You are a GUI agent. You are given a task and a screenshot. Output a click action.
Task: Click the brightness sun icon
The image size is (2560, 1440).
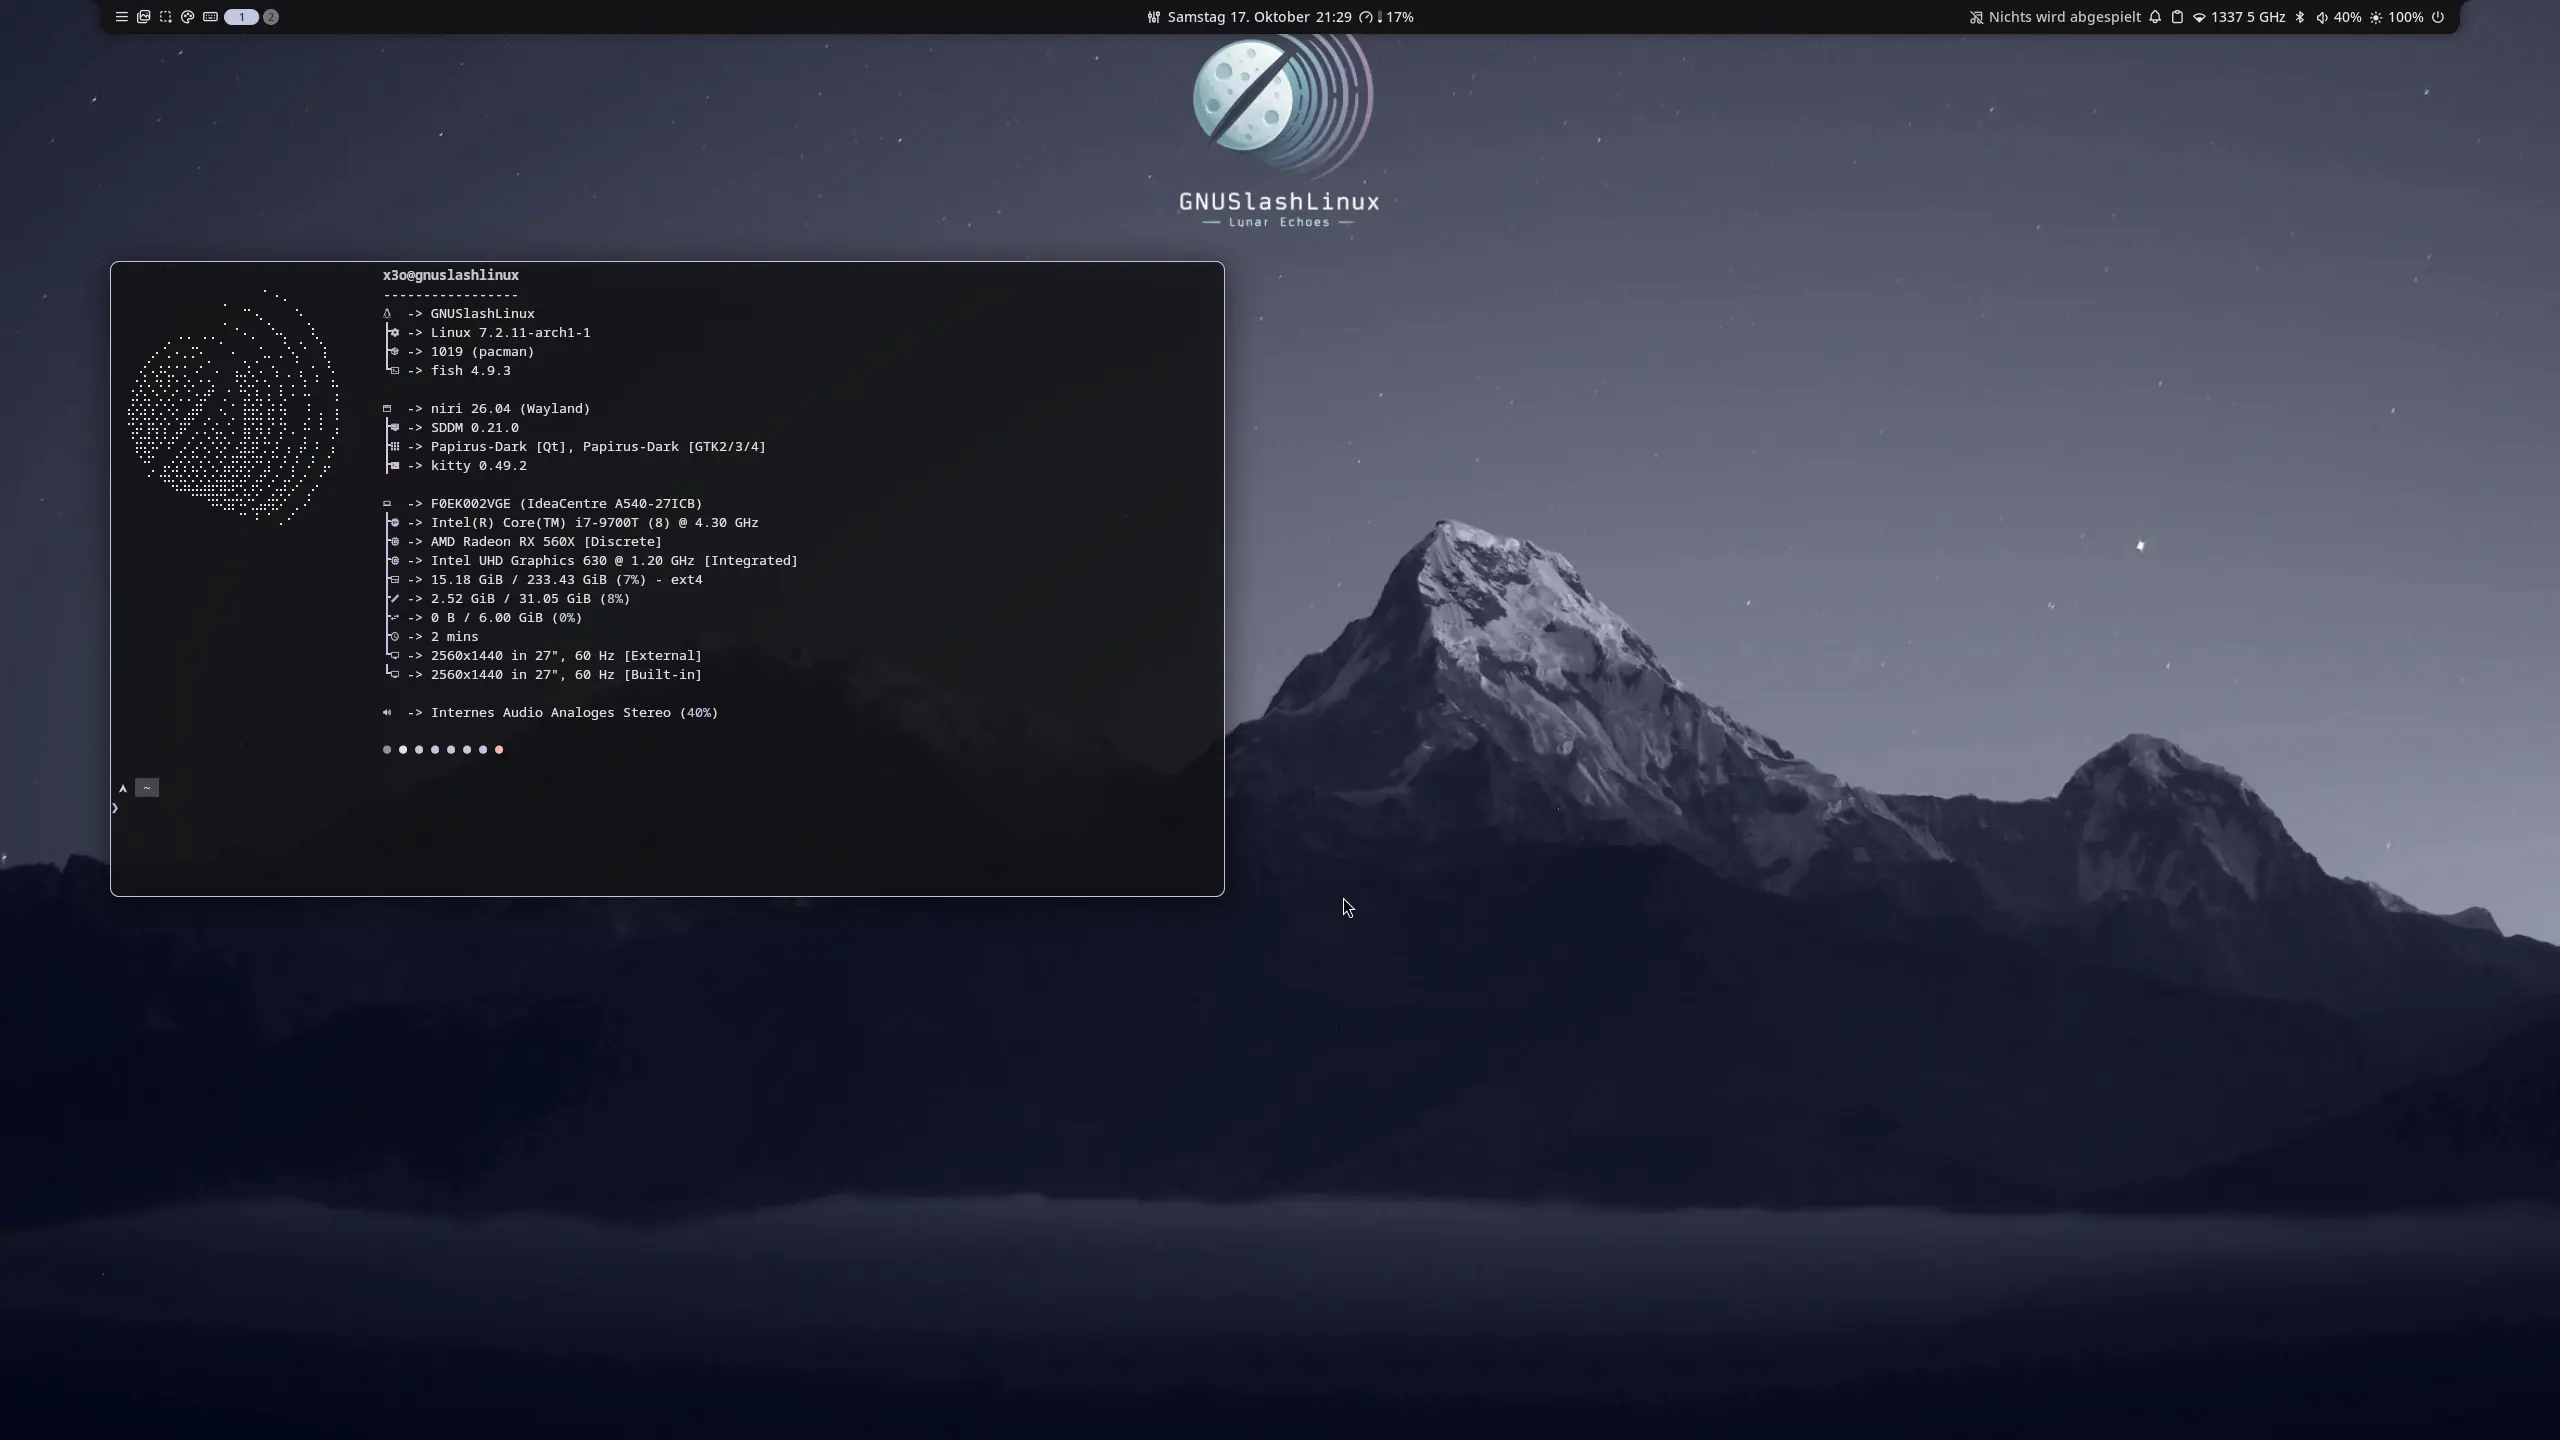[2376, 17]
